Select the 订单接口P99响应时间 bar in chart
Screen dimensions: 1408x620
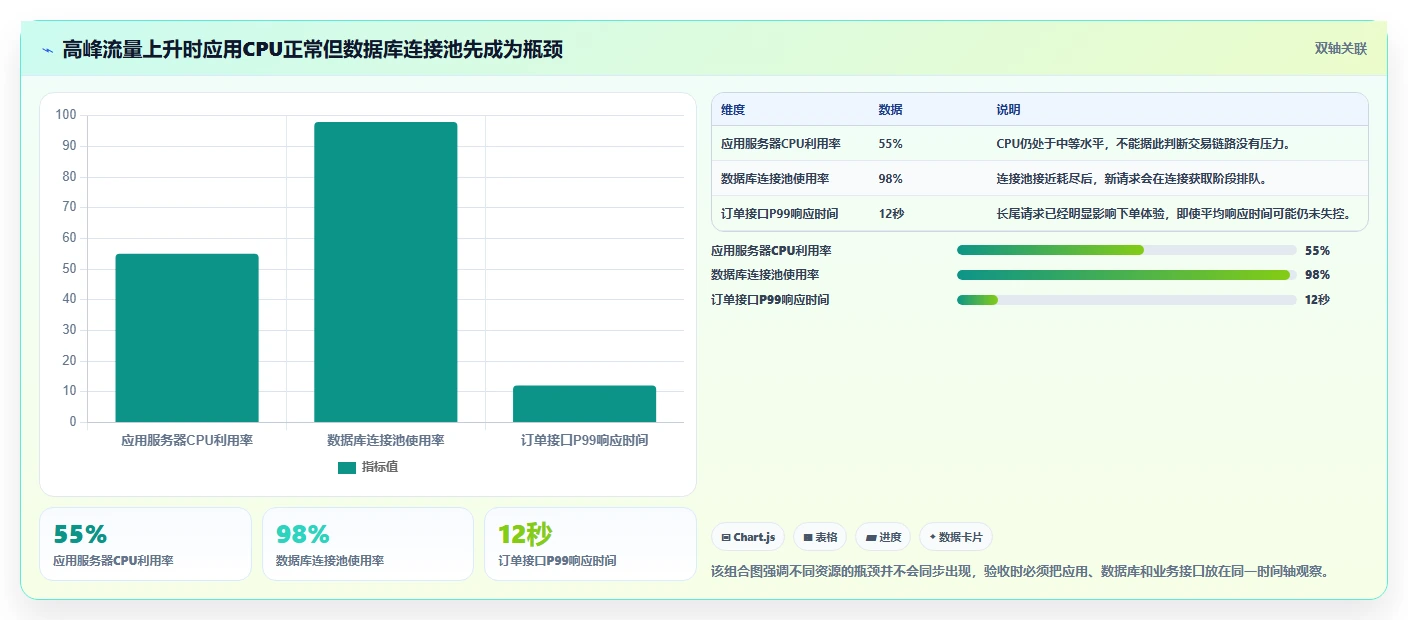point(584,404)
